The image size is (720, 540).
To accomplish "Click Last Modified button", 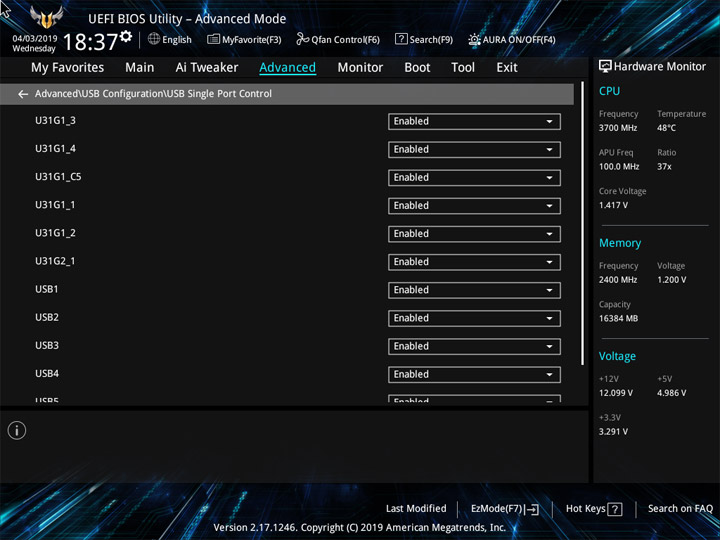I will coord(416,508).
